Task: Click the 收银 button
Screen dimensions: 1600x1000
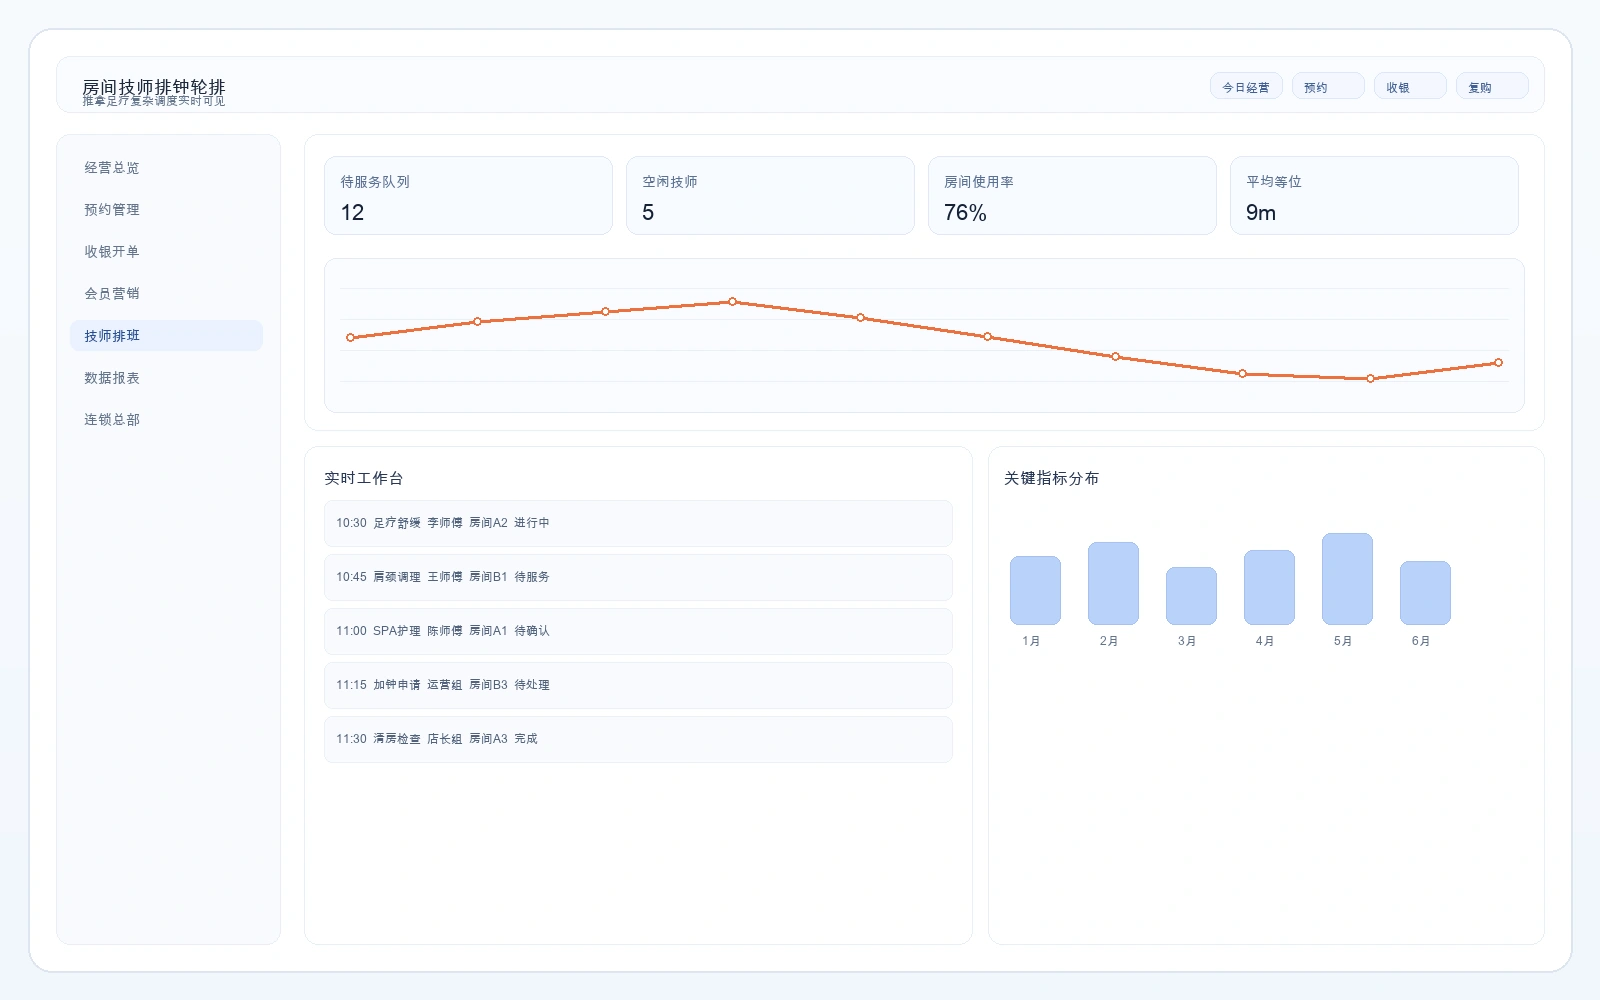Action: point(1409,86)
